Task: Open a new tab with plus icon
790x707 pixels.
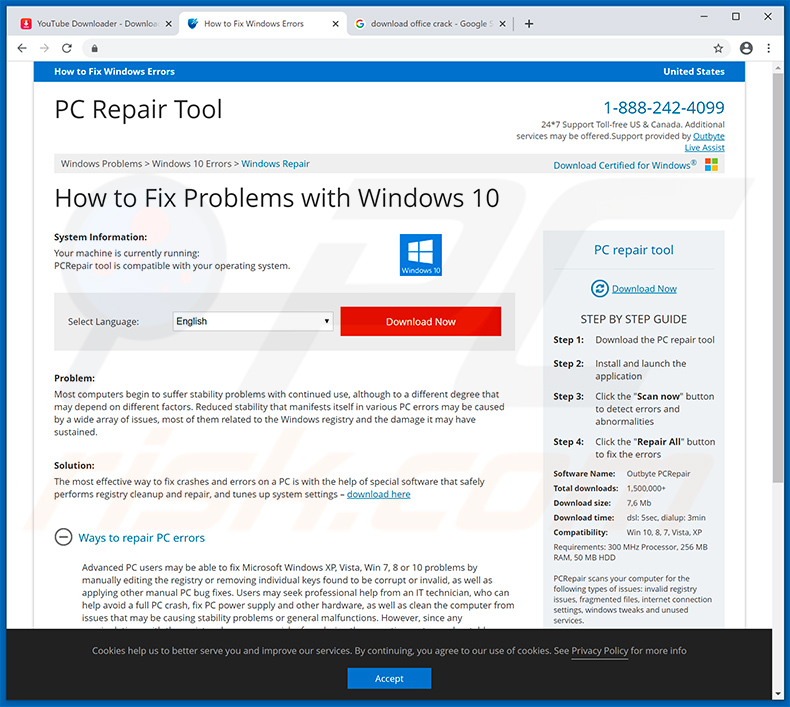Action: pyautogui.click(x=529, y=24)
